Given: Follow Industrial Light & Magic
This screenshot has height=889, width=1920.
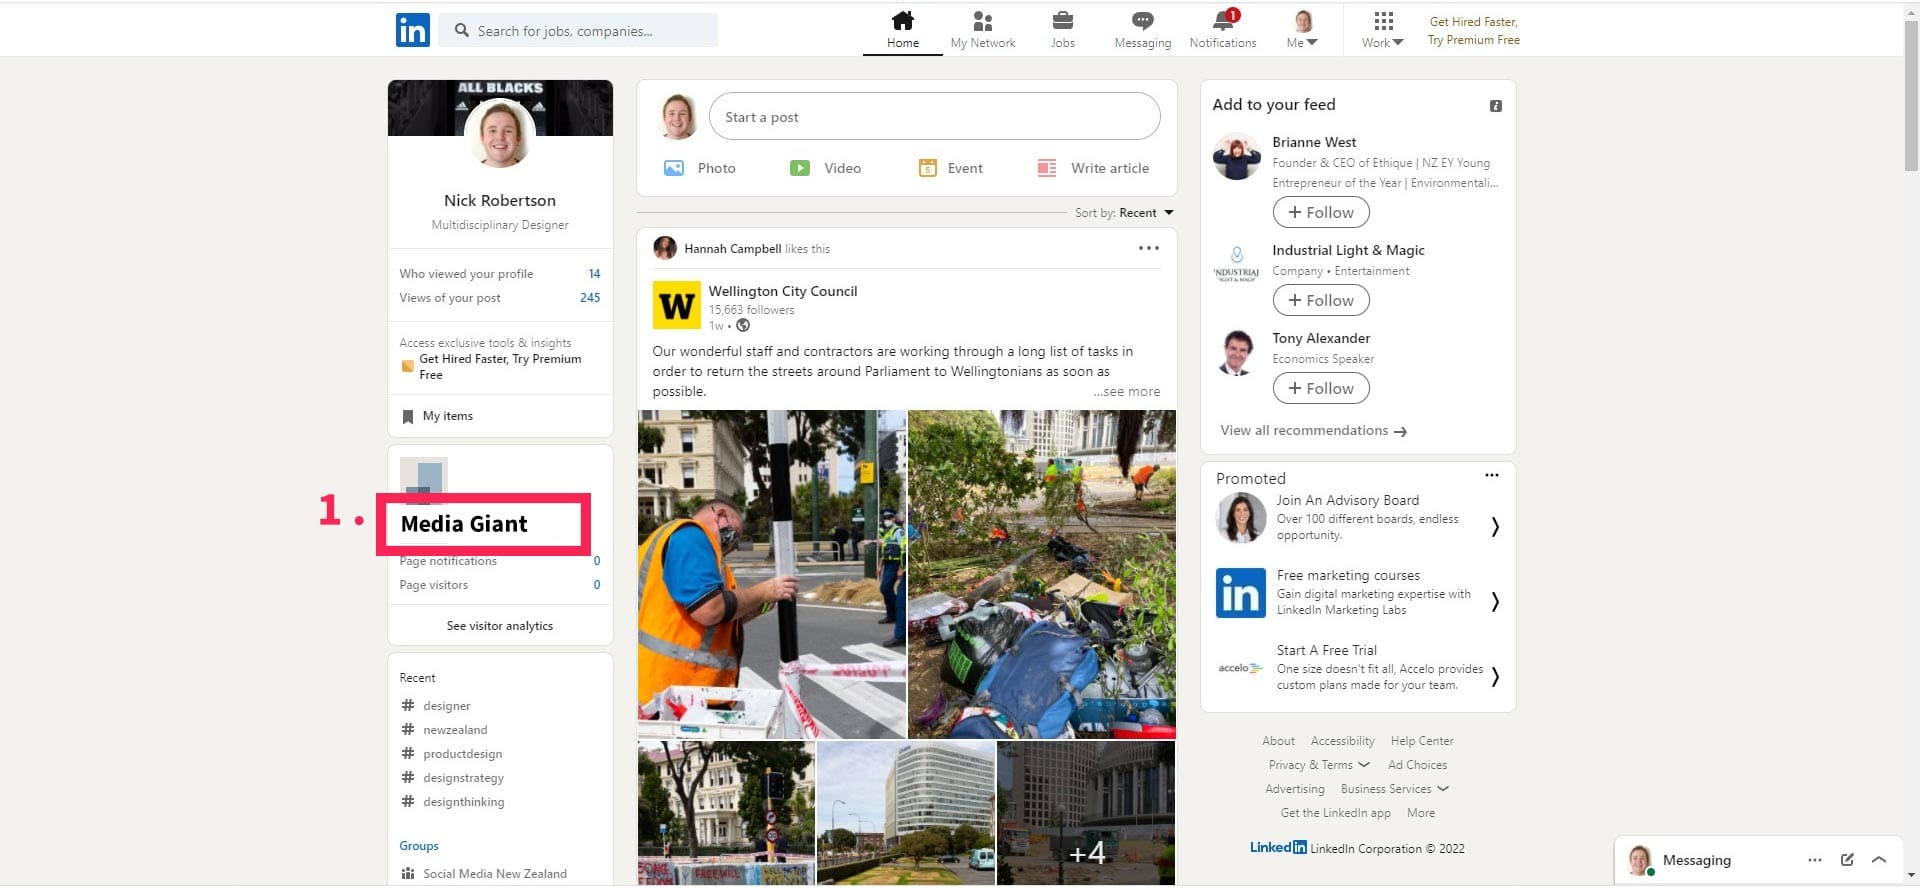Looking at the screenshot, I should [1321, 301].
